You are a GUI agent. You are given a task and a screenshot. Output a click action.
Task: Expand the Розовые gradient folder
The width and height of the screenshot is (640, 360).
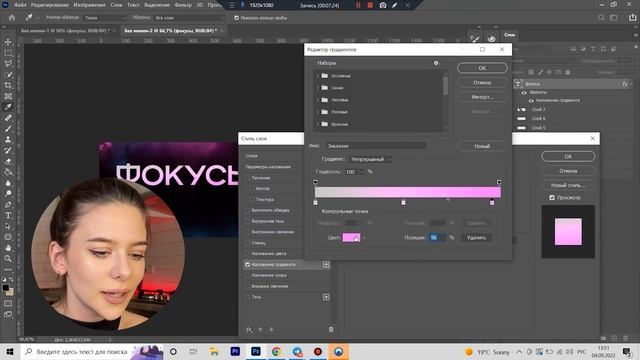[318, 112]
